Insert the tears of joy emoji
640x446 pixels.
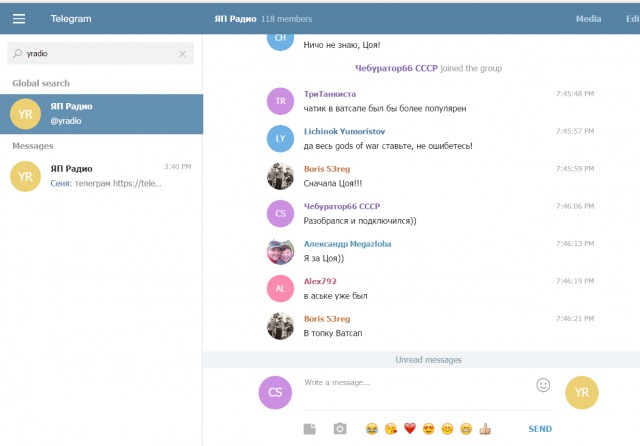tap(372, 429)
